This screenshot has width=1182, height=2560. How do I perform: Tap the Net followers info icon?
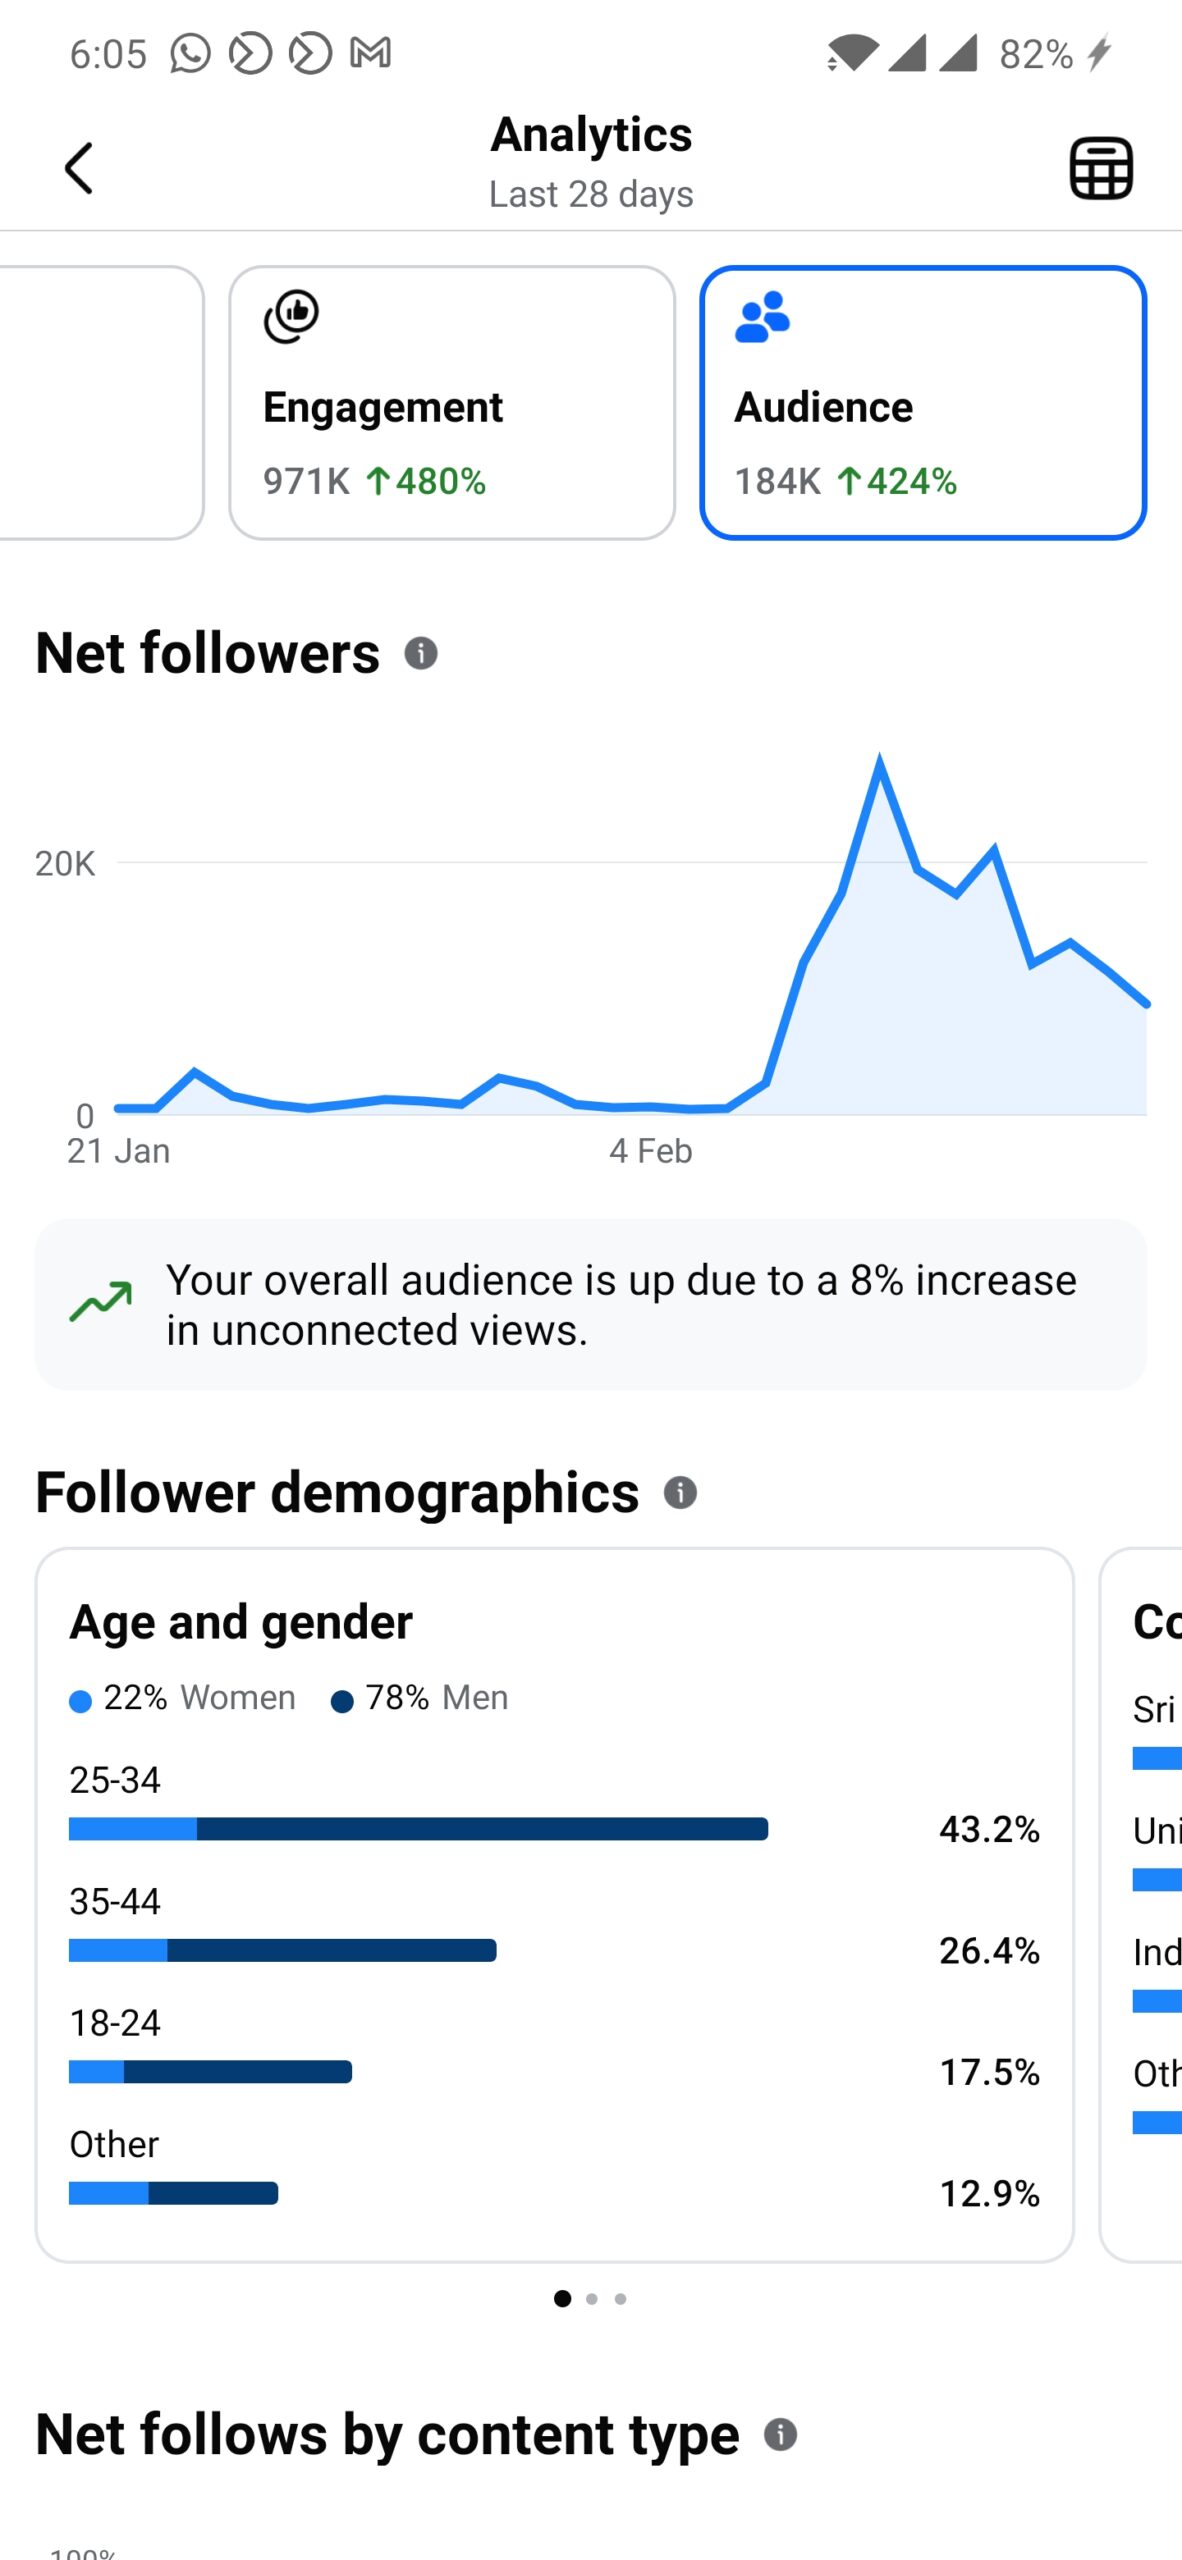point(421,653)
